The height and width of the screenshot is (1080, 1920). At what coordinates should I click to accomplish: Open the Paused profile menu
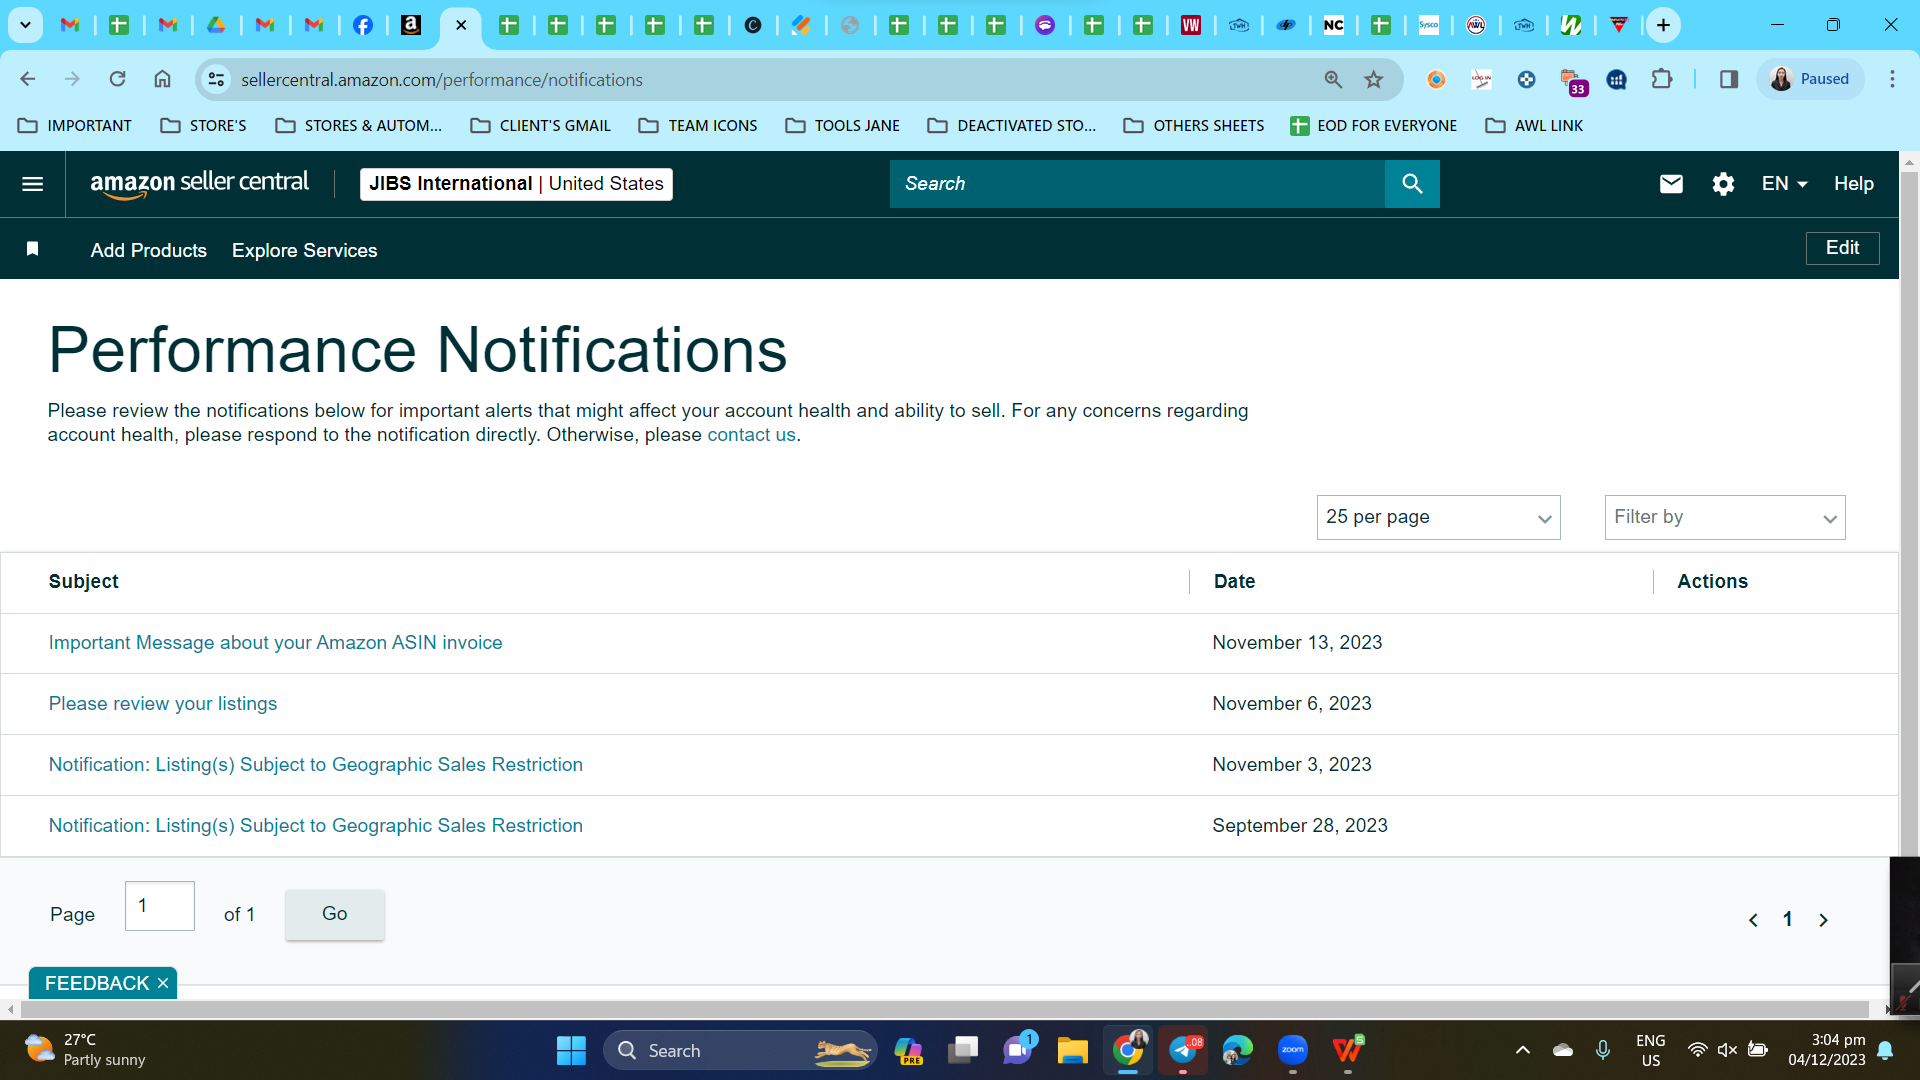click(x=1810, y=79)
